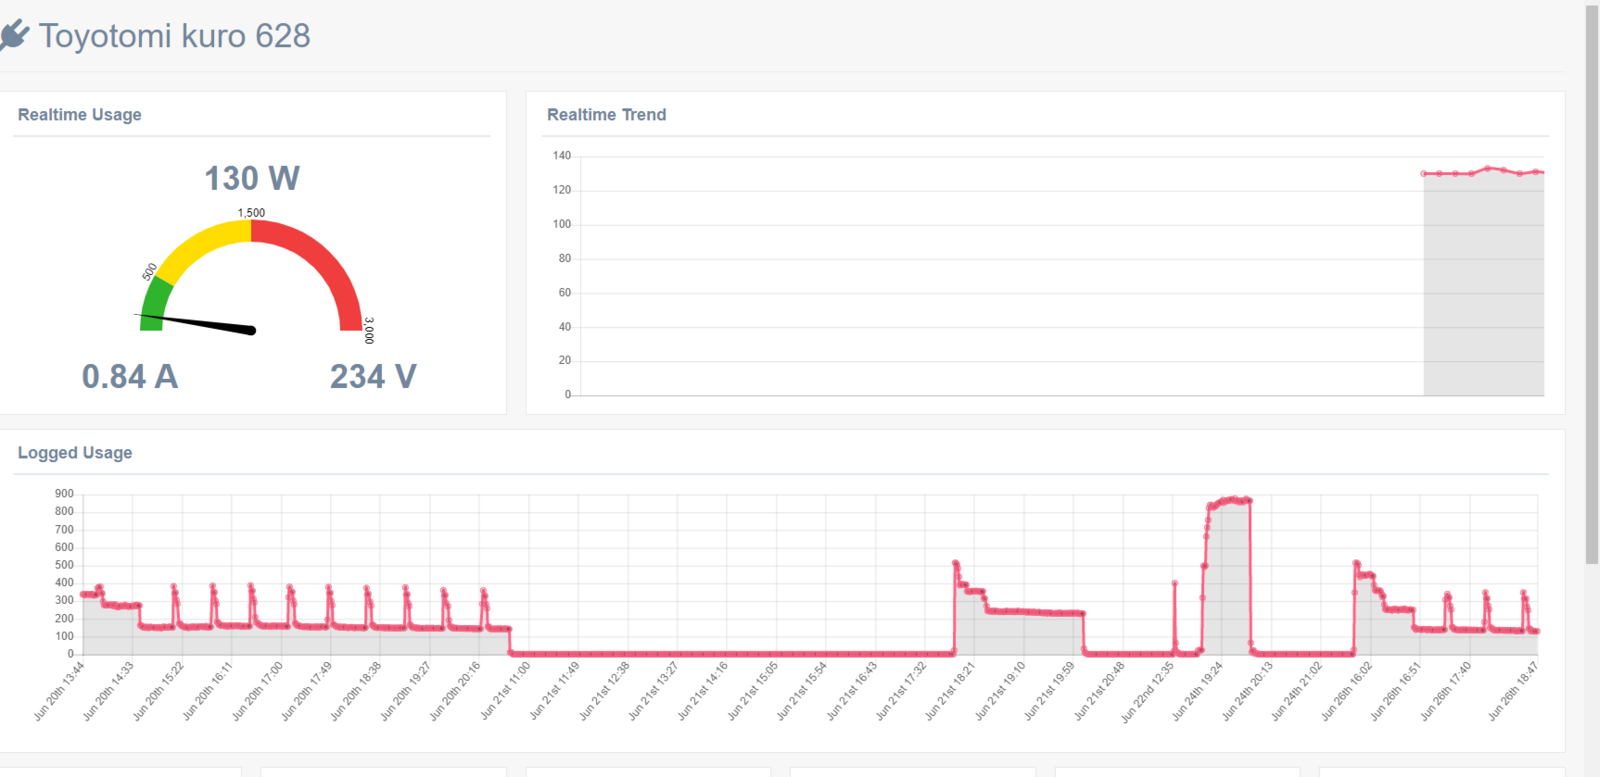Screen dimensions: 1600x777
Task: Click the Jun 21st 11:00 x-axis label
Action: (x=504, y=691)
